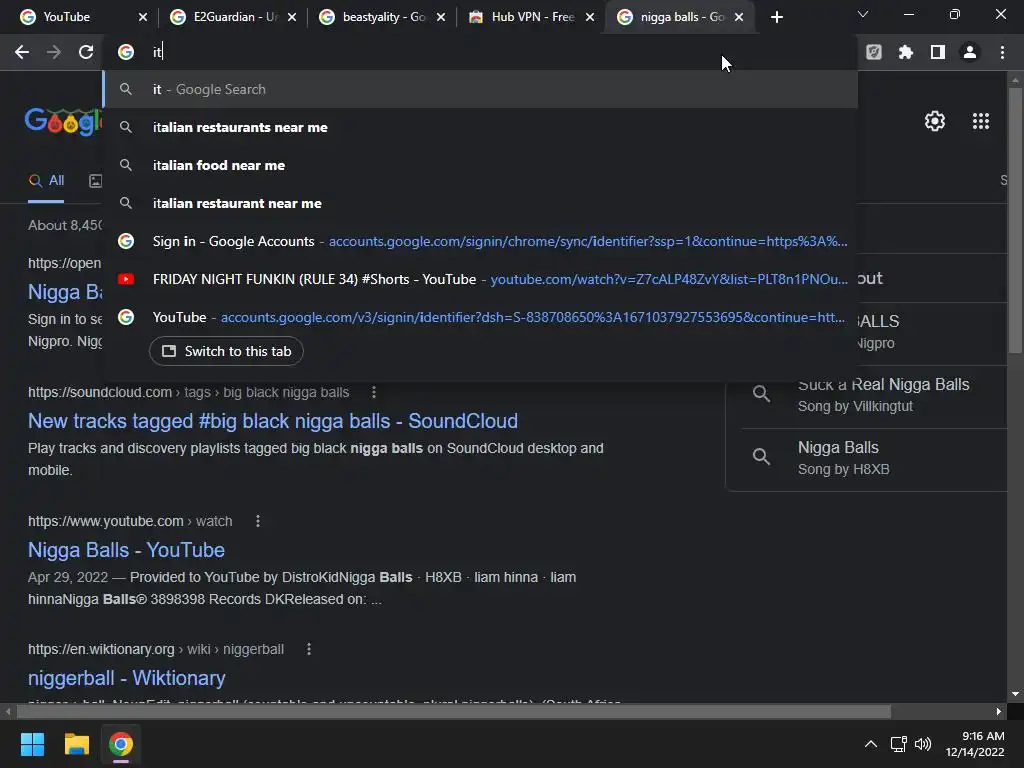The width and height of the screenshot is (1024, 768).
Task: Open the YouTube result title link
Action: coord(126,550)
